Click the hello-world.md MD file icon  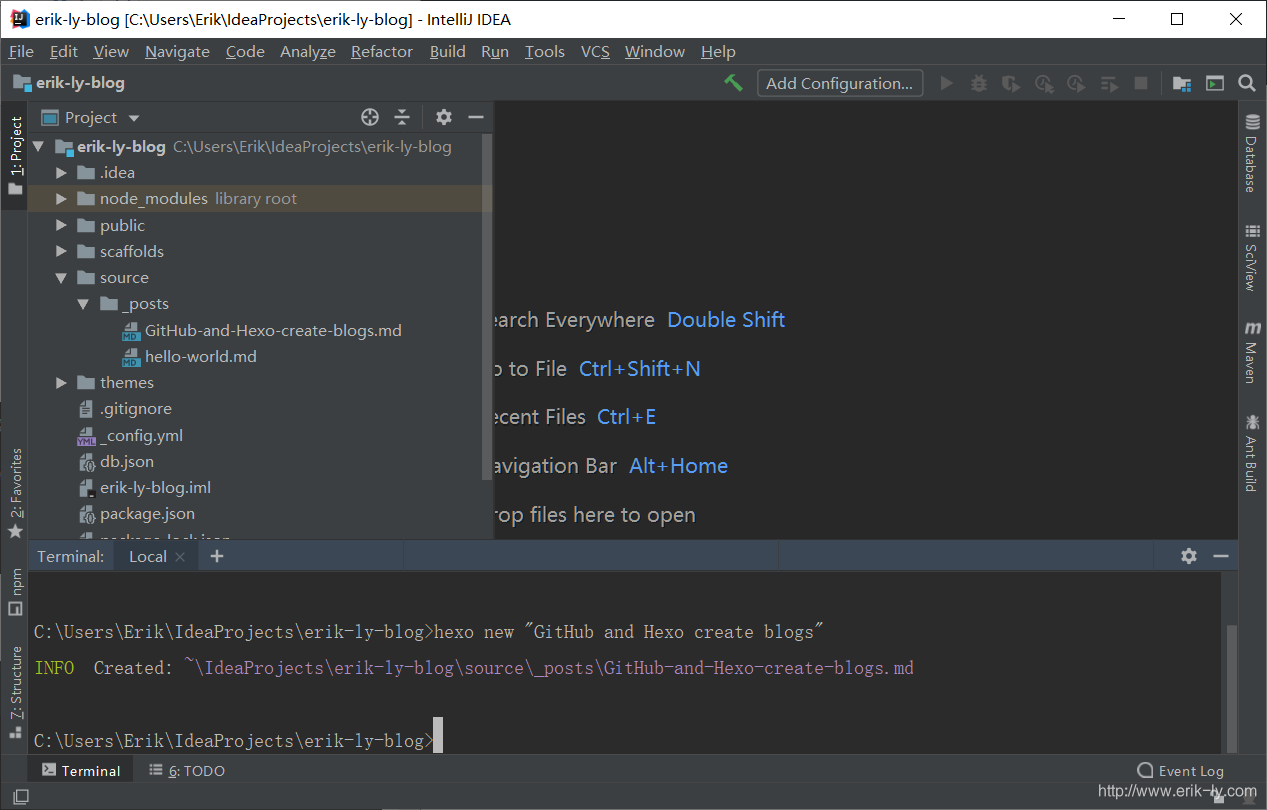pos(131,357)
